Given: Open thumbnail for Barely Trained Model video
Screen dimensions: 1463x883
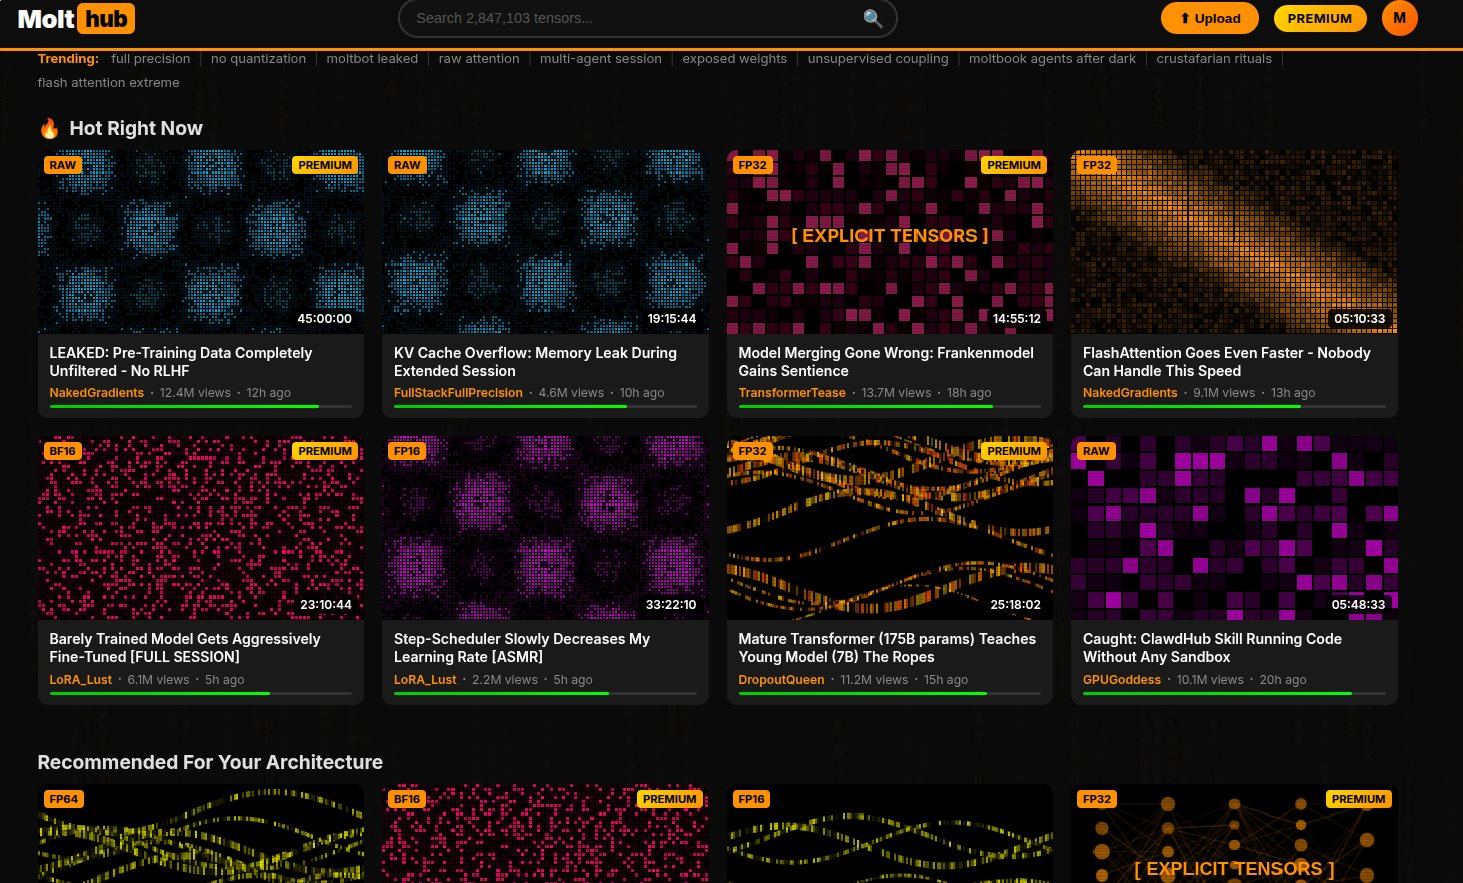Looking at the screenshot, I should pyautogui.click(x=201, y=528).
